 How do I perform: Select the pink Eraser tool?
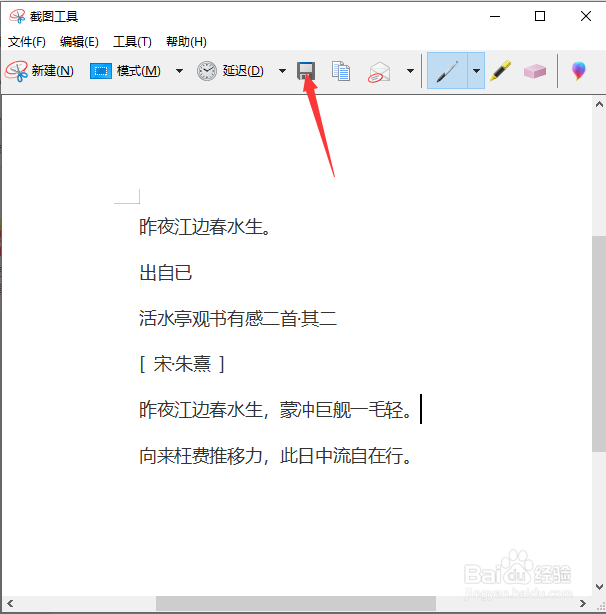pos(535,71)
